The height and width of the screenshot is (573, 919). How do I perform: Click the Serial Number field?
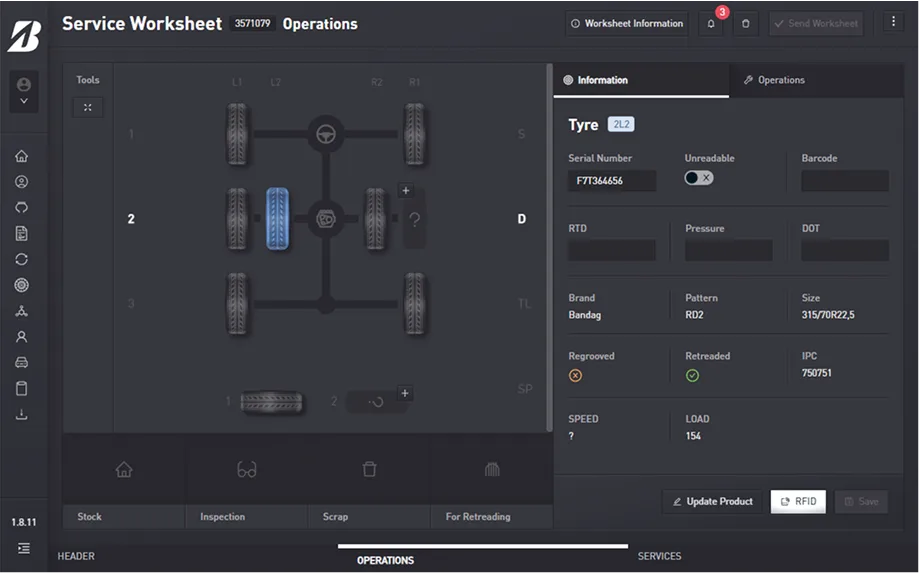(612, 180)
